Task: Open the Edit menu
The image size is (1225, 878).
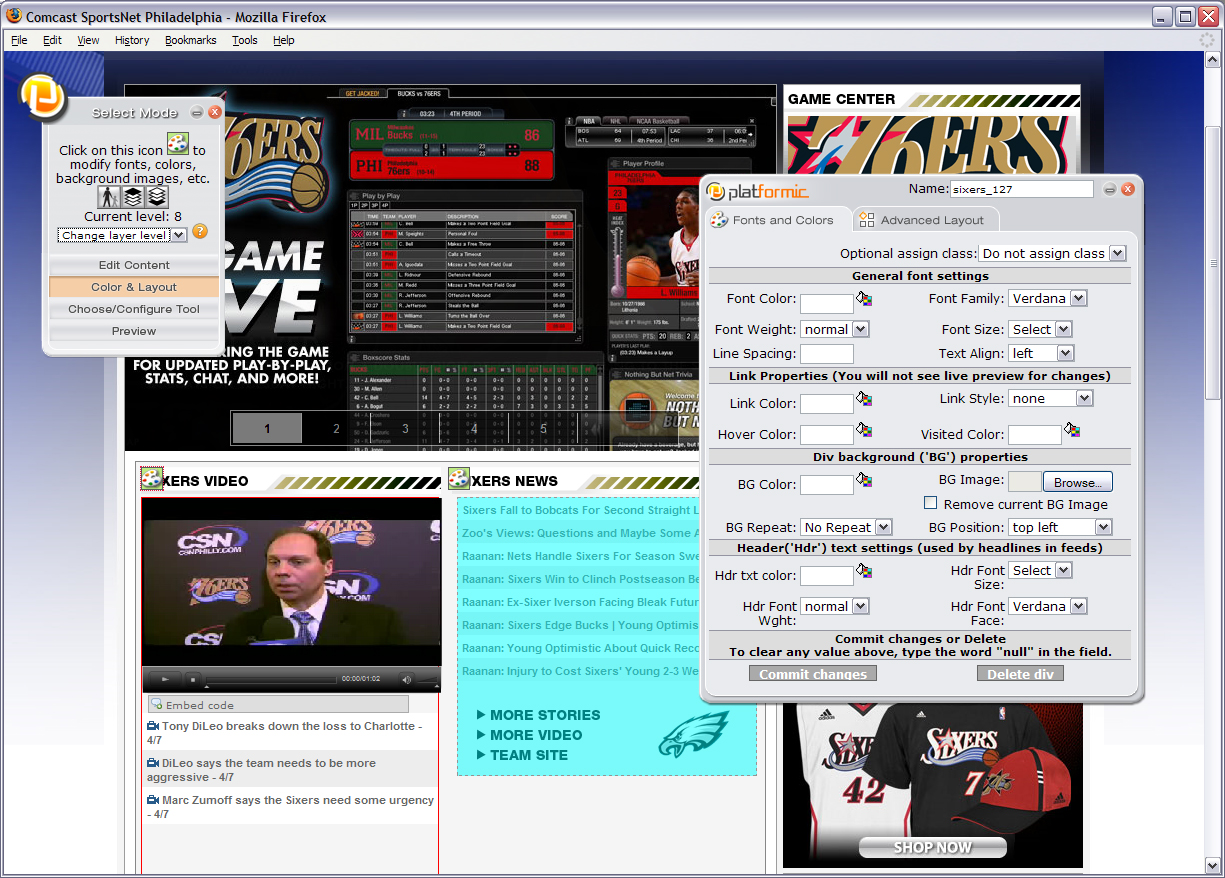Action: 52,40
